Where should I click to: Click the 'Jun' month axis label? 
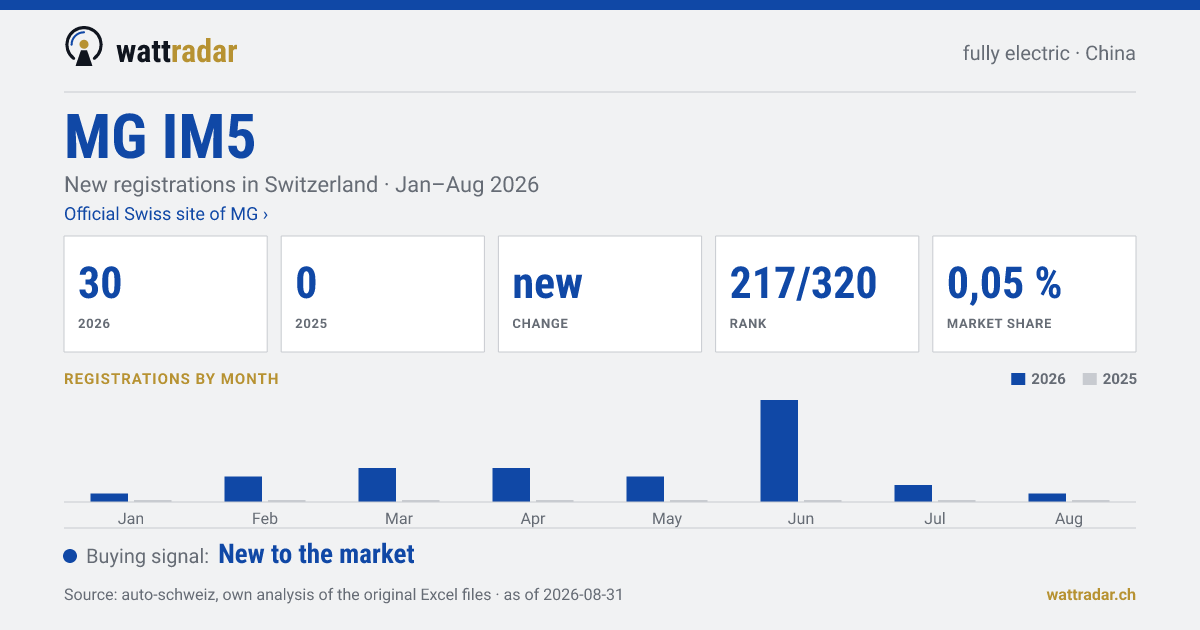tap(801, 519)
